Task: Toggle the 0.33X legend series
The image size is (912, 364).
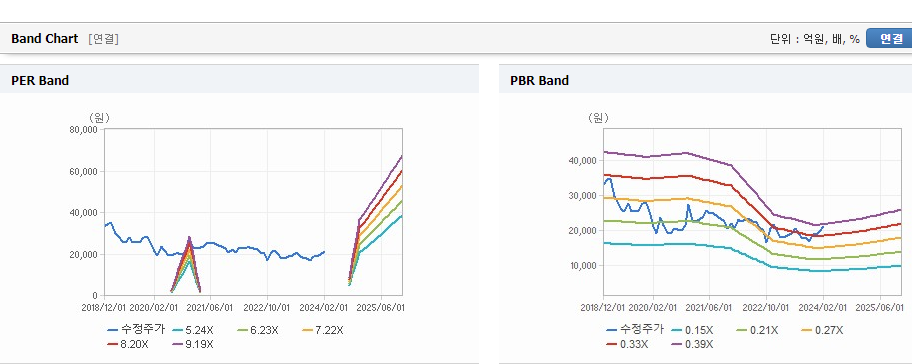Action: click(x=626, y=344)
